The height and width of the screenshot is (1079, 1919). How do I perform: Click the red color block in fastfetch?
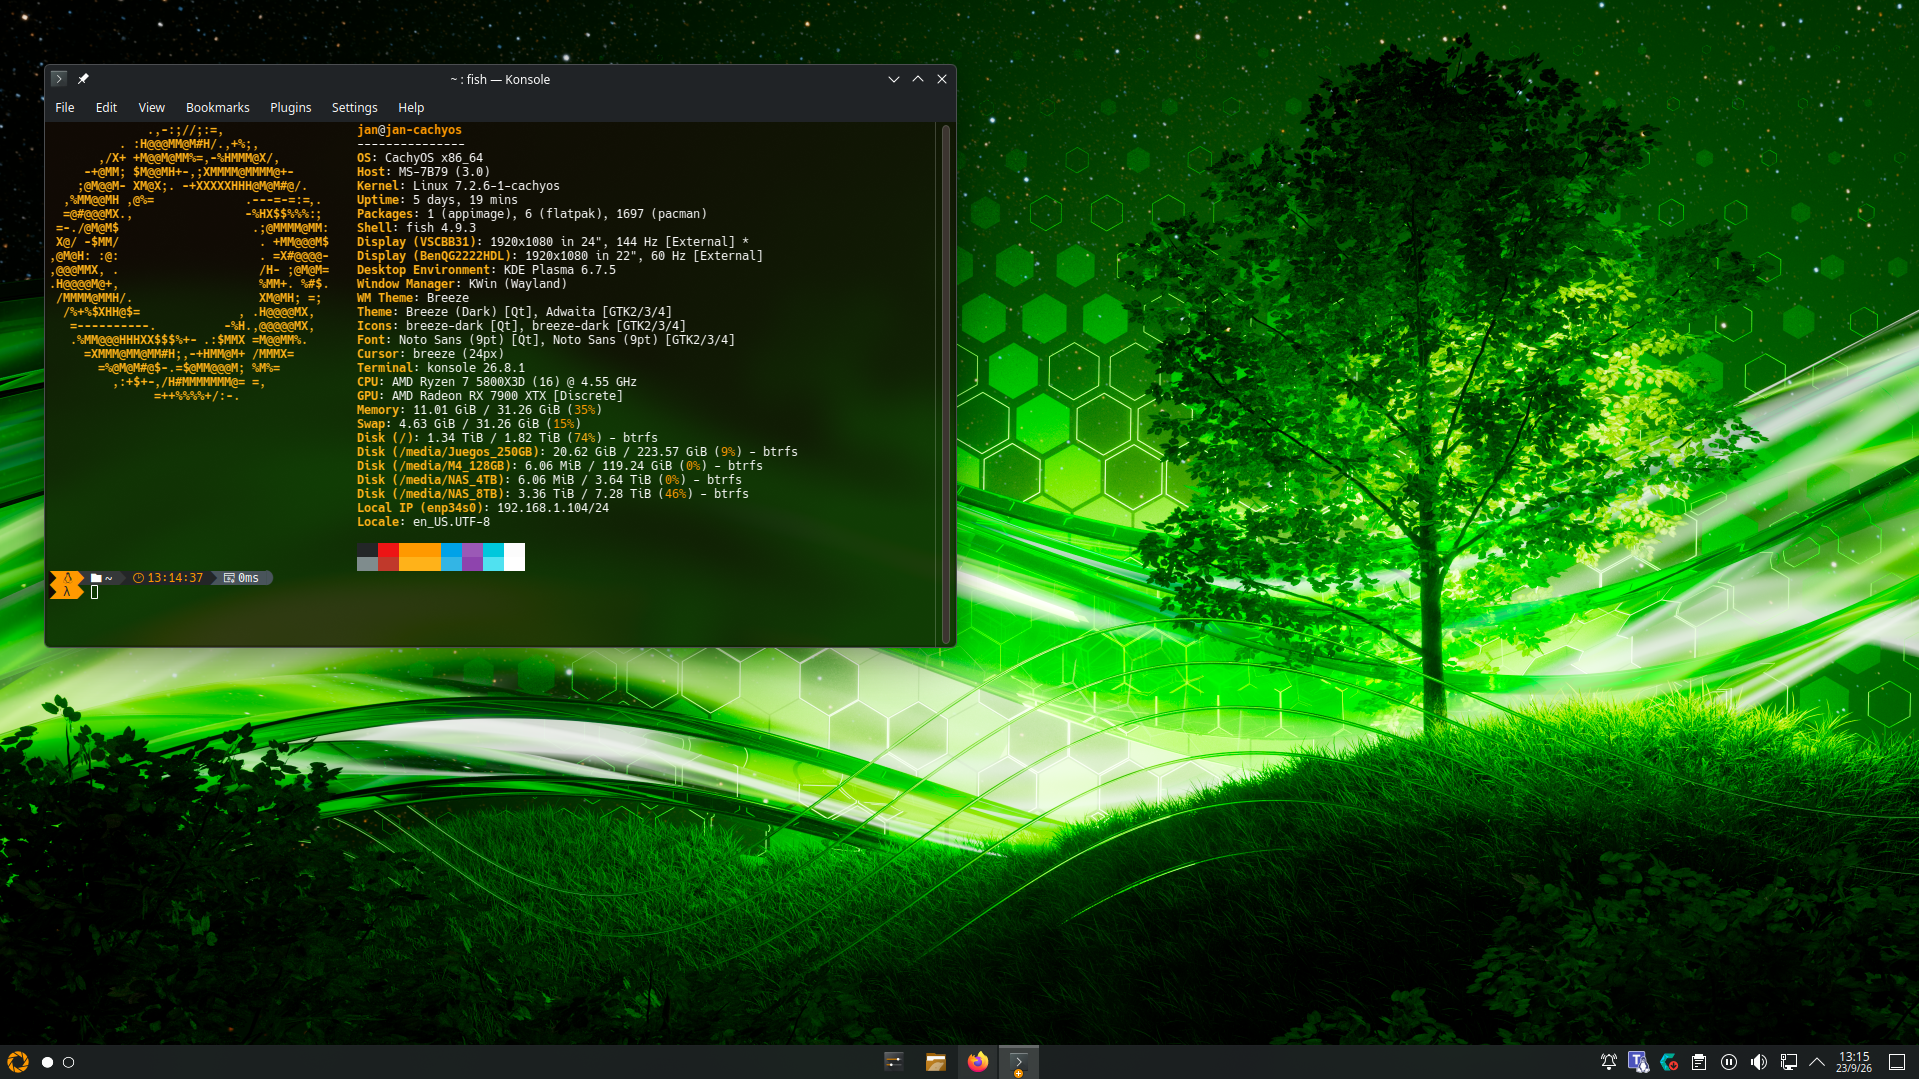pos(388,550)
